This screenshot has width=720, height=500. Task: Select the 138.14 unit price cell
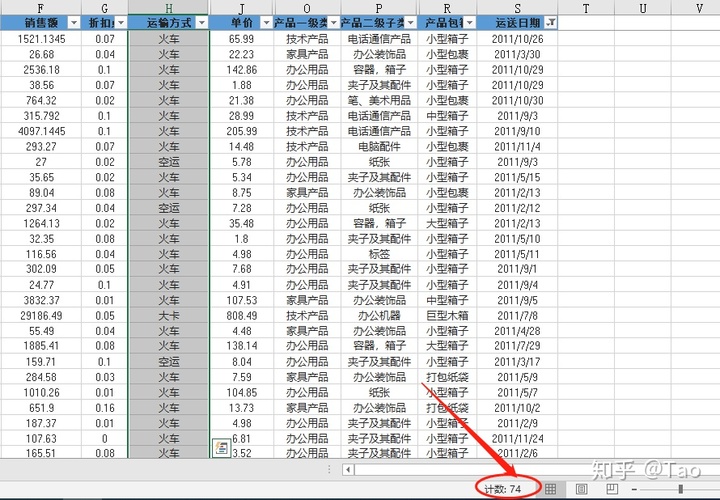click(x=242, y=346)
